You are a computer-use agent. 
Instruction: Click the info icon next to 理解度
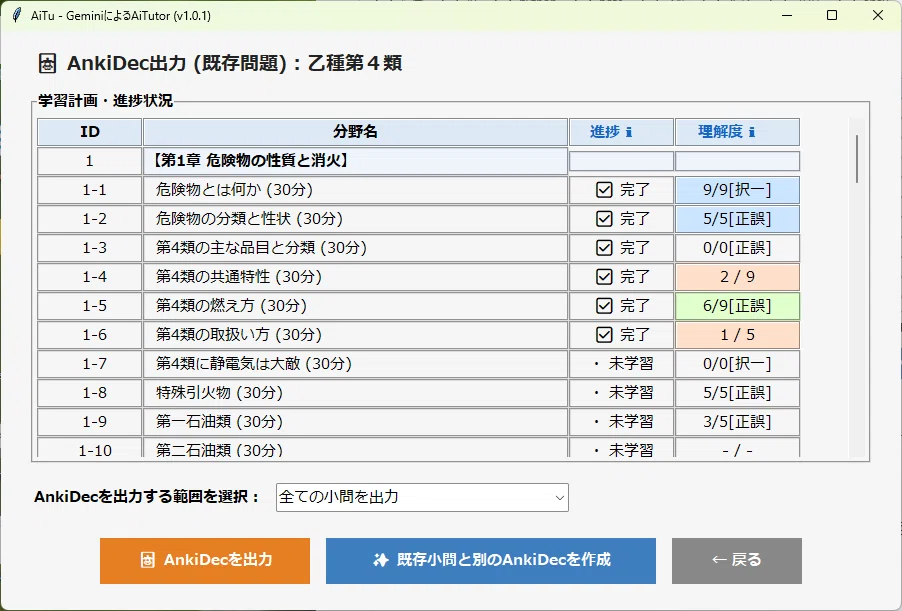[752, 132]
